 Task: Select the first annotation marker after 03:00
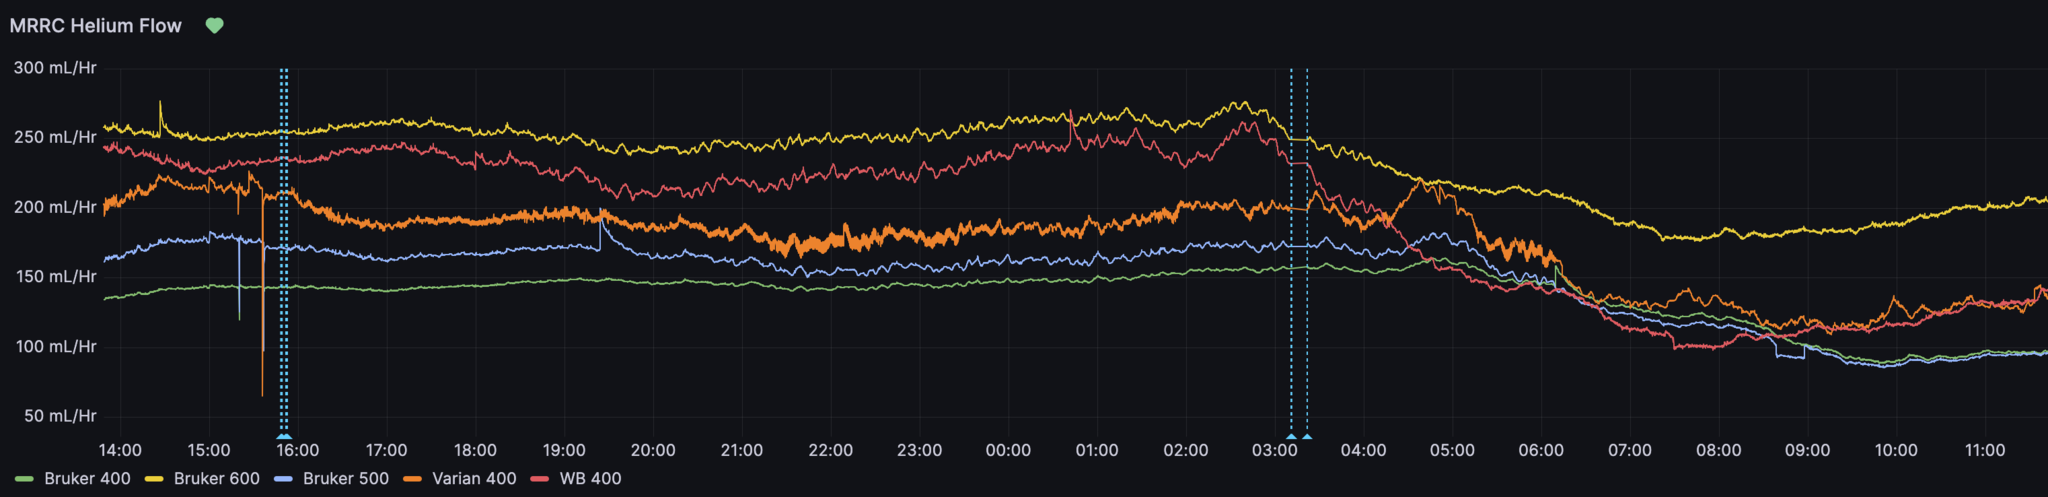pos(1291,437)
